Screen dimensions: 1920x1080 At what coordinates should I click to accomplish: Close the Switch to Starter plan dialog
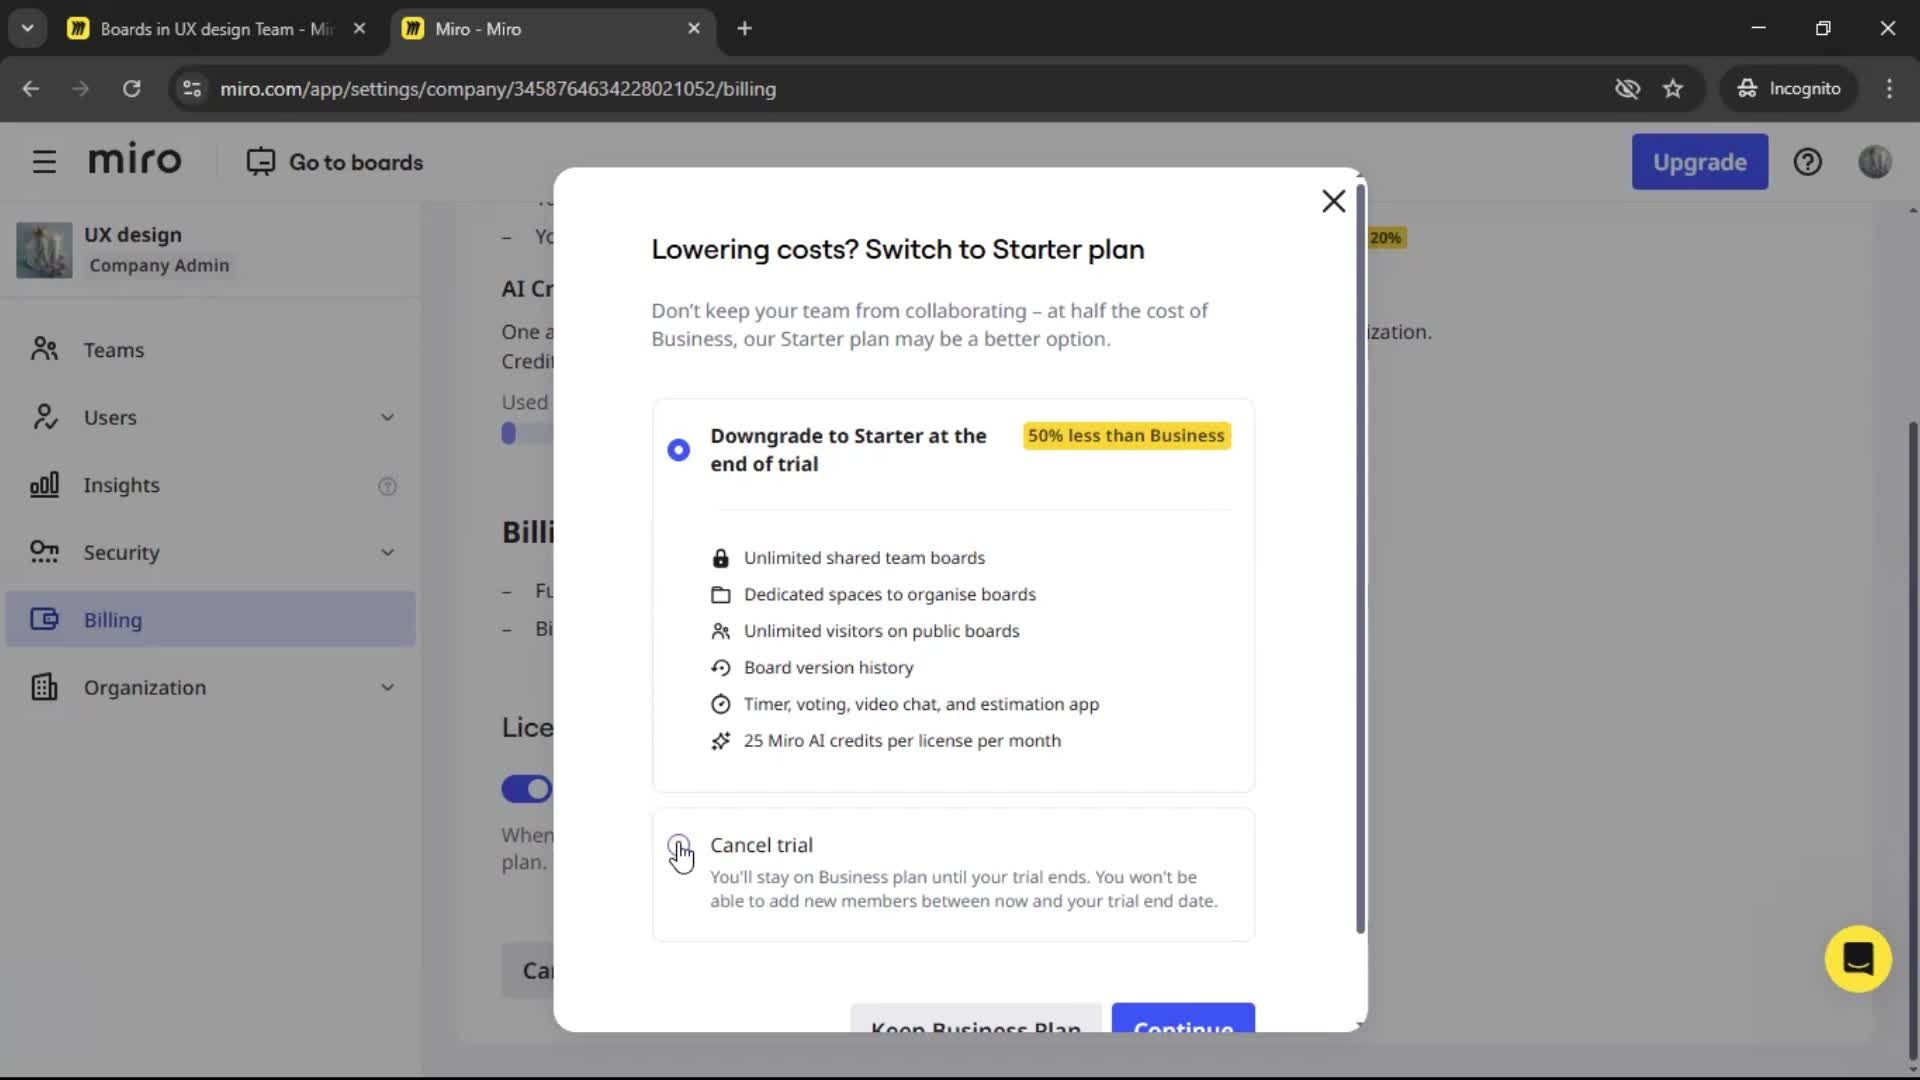[1333, 201]
